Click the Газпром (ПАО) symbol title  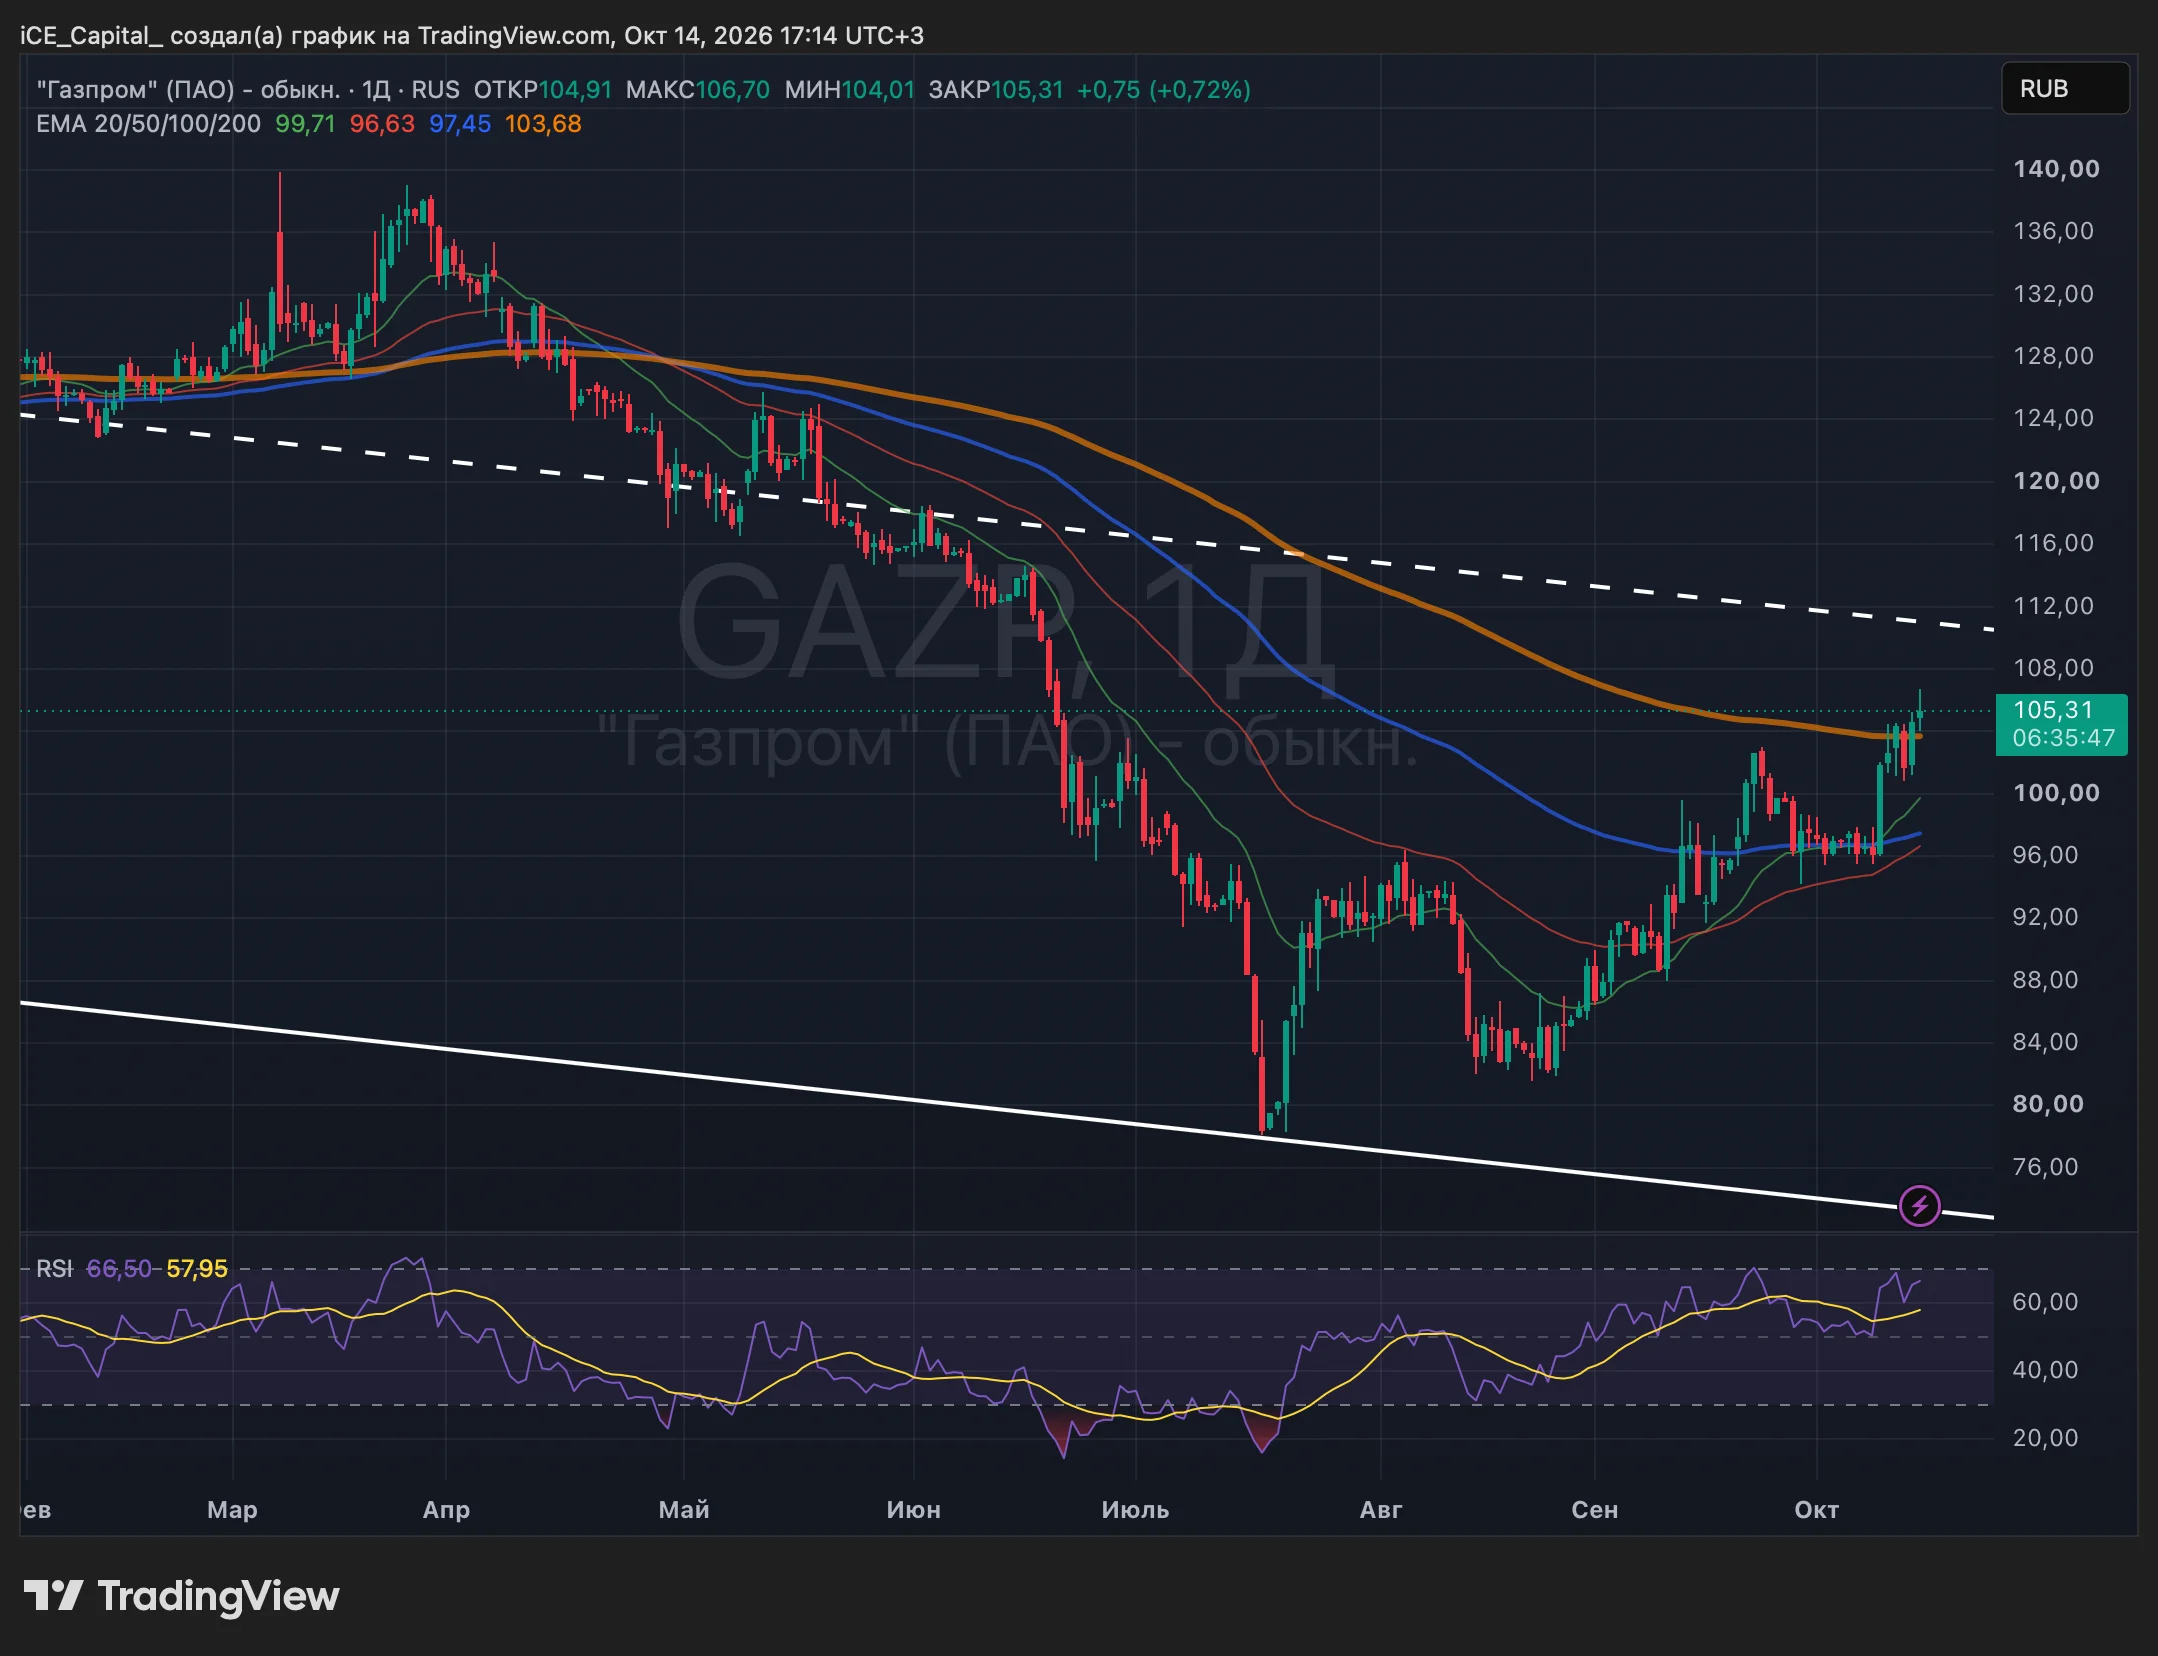tap(188, 90)
